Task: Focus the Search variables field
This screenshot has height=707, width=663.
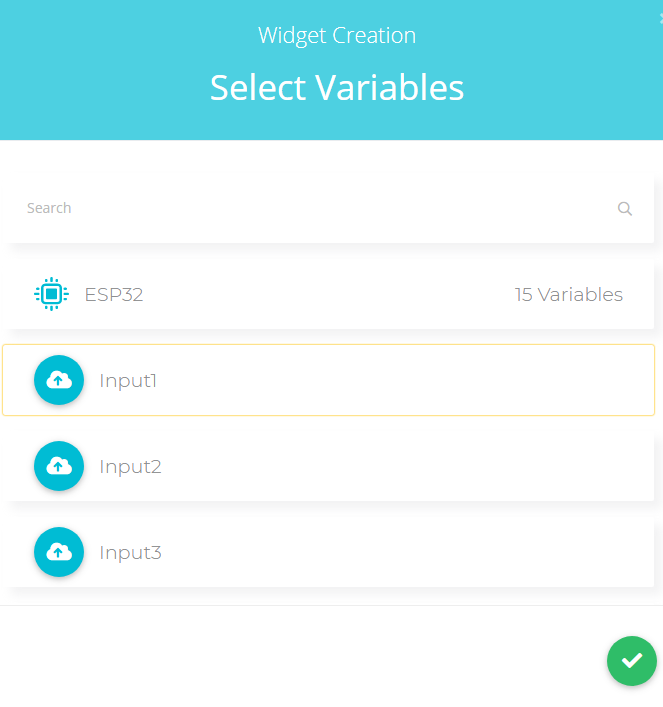Action: (x=300, y=209)
